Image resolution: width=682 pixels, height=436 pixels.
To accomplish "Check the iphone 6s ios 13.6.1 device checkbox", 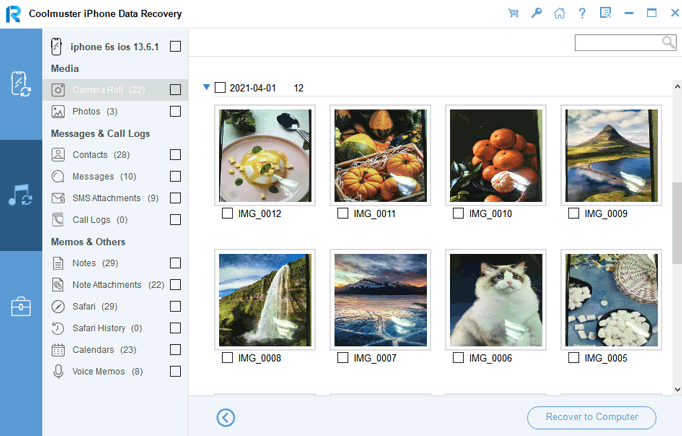I will click(175, 46).
